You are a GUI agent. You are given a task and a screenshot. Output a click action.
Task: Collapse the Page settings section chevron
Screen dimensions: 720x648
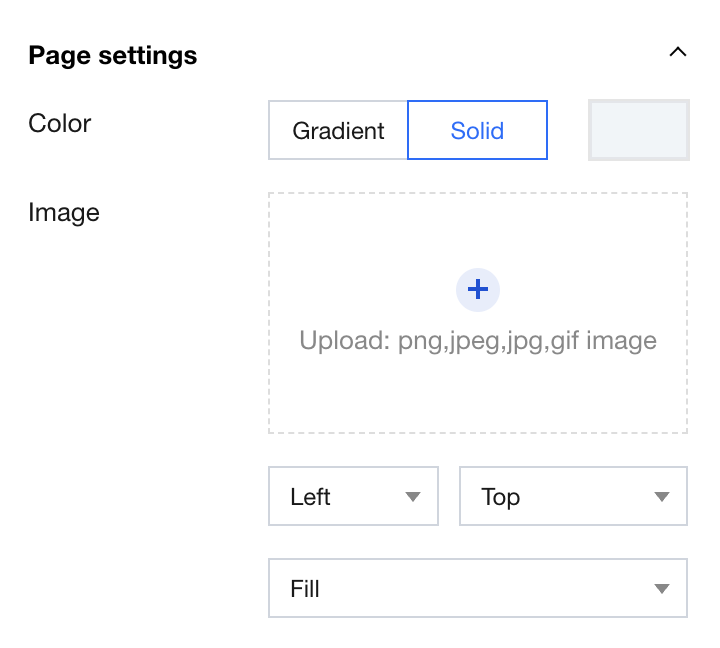click(678, 52)
